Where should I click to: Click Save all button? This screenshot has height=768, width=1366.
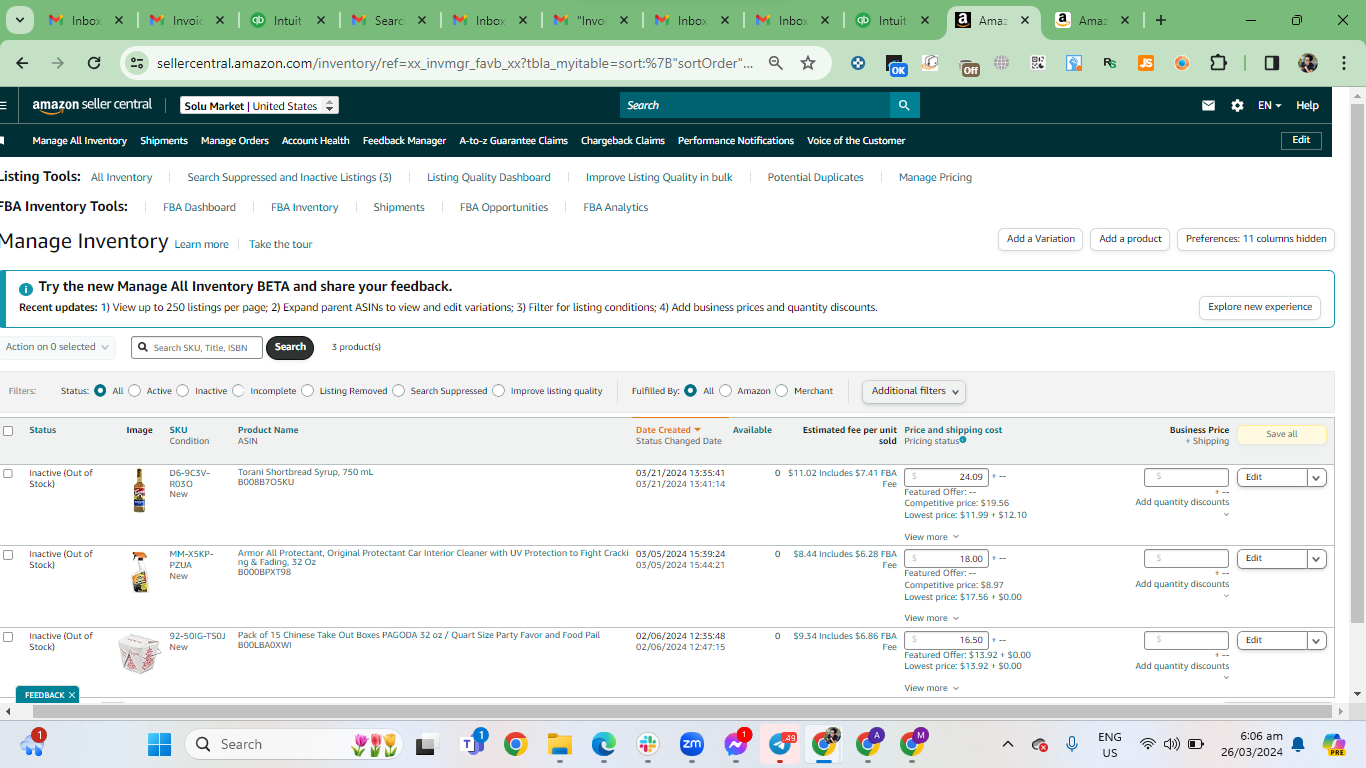(1282, 435)
